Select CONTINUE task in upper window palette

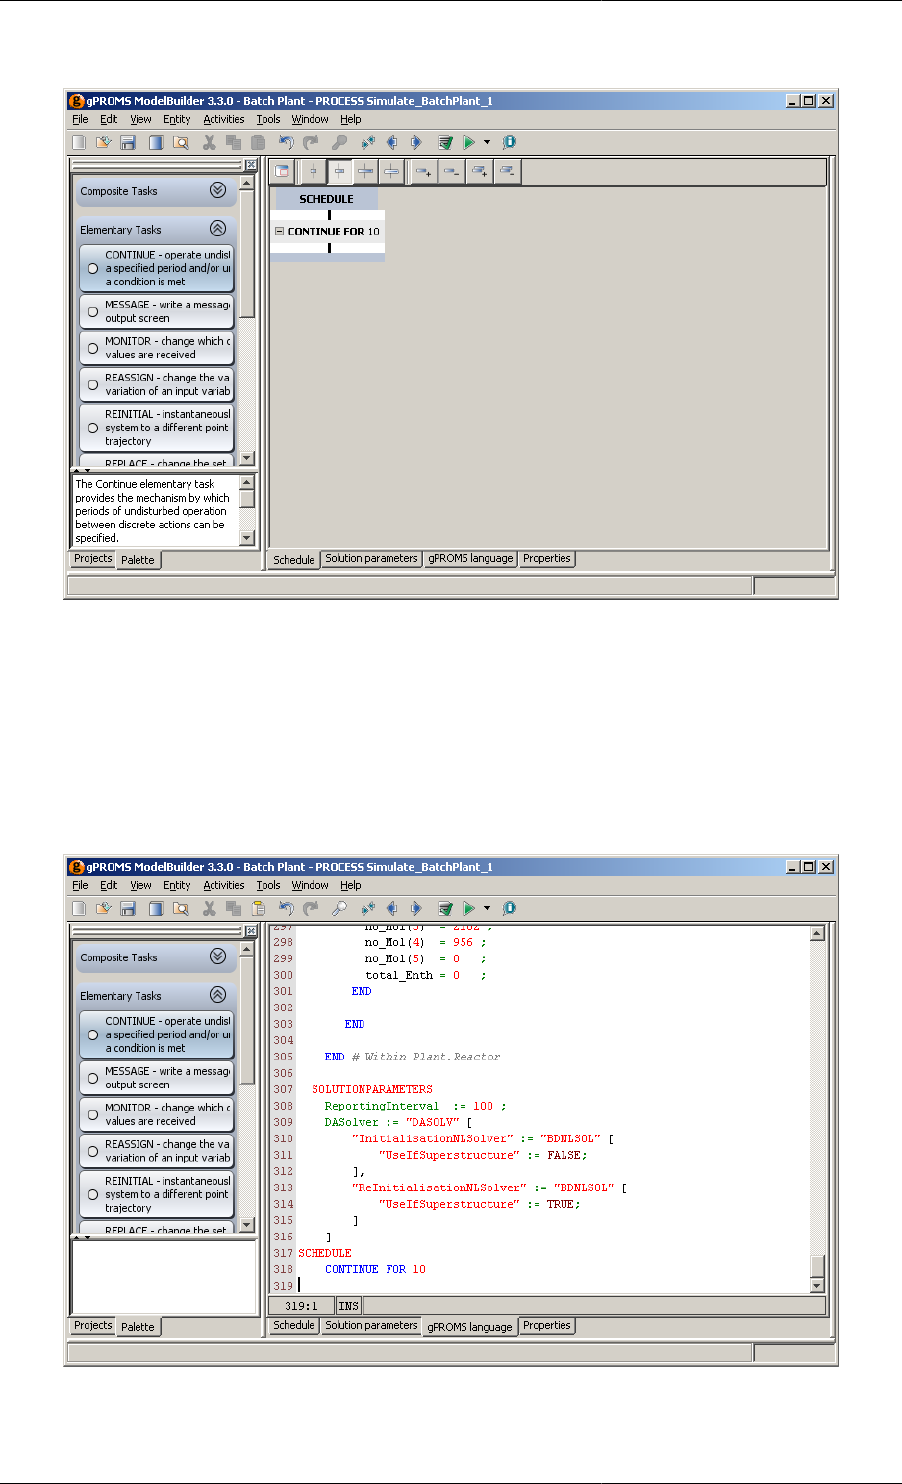click(x=157, y=268)
